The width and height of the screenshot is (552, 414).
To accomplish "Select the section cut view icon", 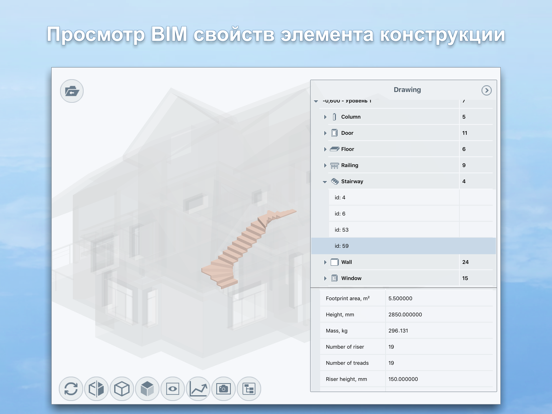I will tap(96, 389).
